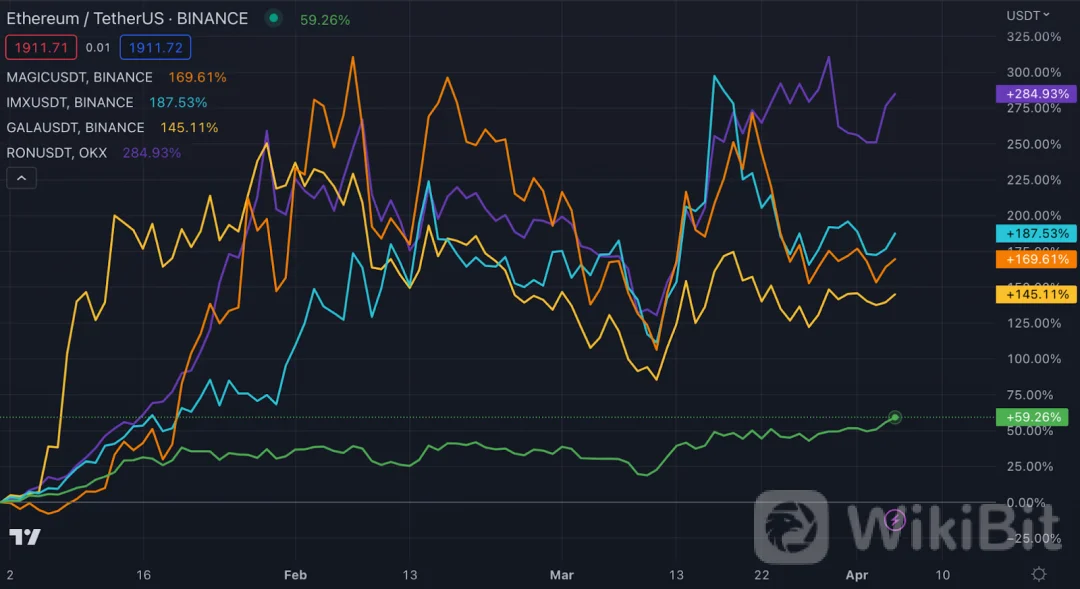Click the green market status dot icon
This screenshot has height=589, width=1080.
coord(274,19)
